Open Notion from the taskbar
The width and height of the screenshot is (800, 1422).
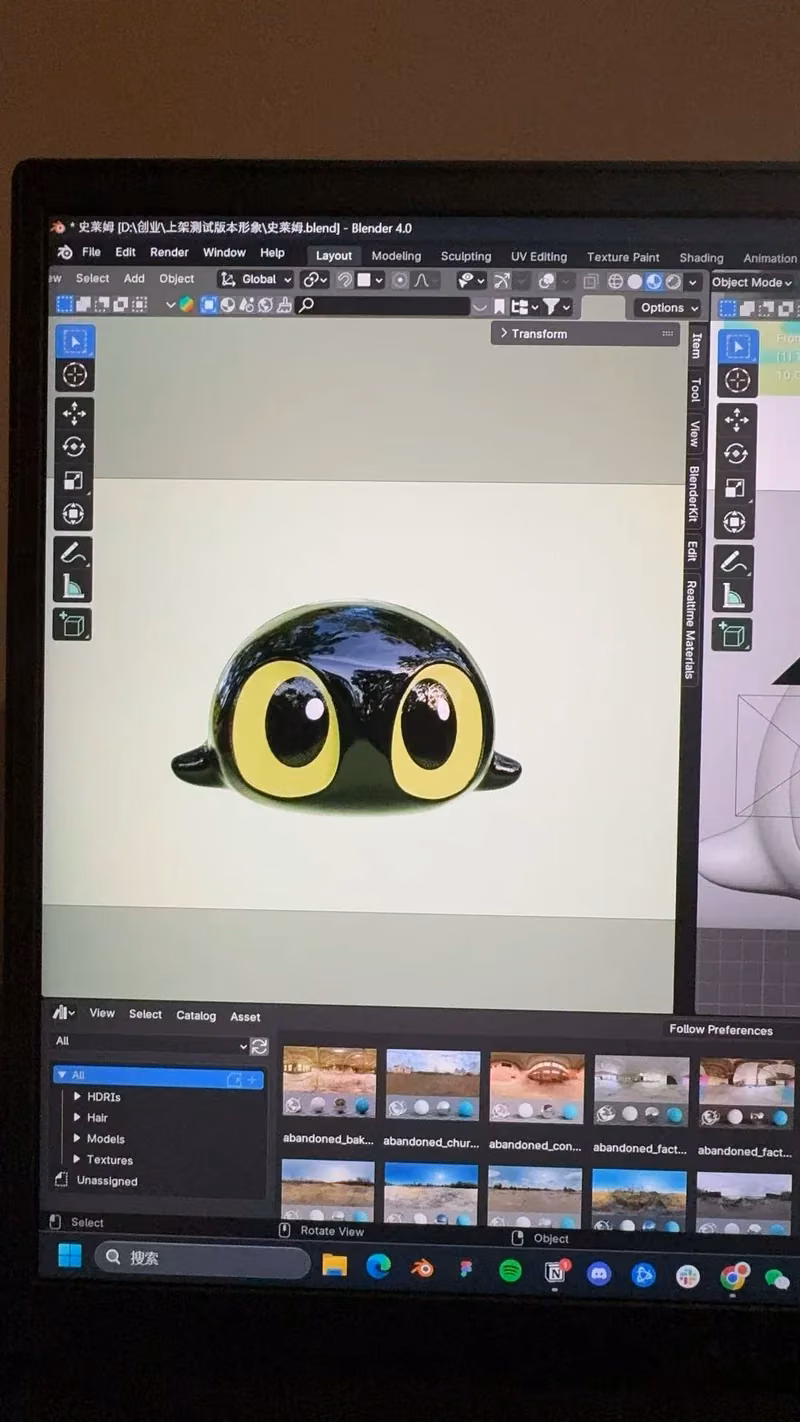coord(555,1272)
